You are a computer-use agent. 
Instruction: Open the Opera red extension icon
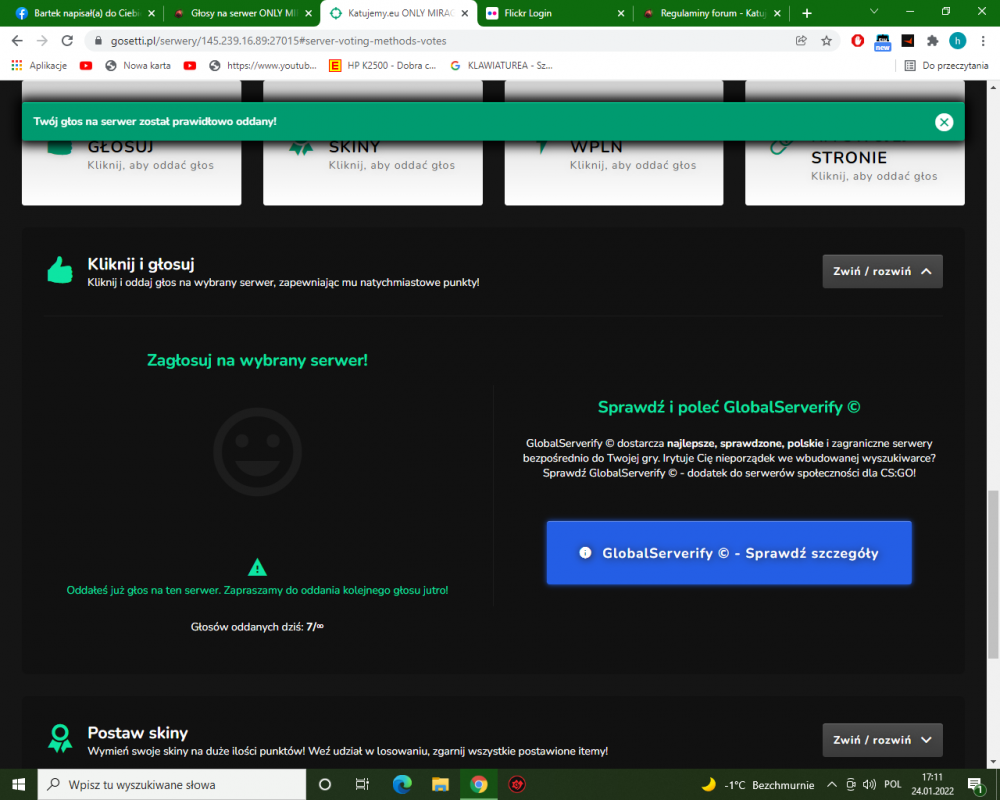[858, 41]
